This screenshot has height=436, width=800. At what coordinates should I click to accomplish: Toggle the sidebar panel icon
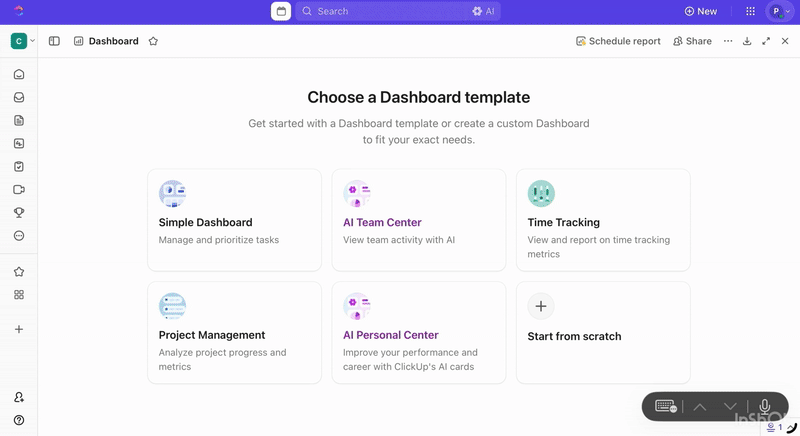pos(54,41)
